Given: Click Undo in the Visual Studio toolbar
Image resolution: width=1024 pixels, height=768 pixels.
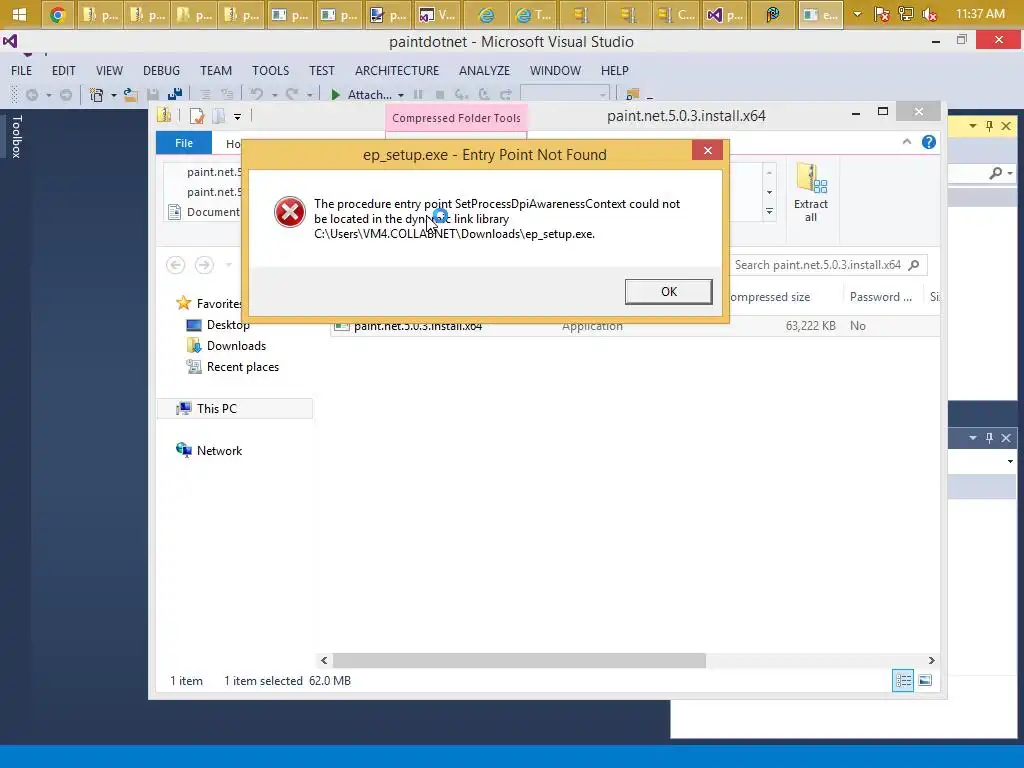Looking at the screenshot, I should (257, 95).
